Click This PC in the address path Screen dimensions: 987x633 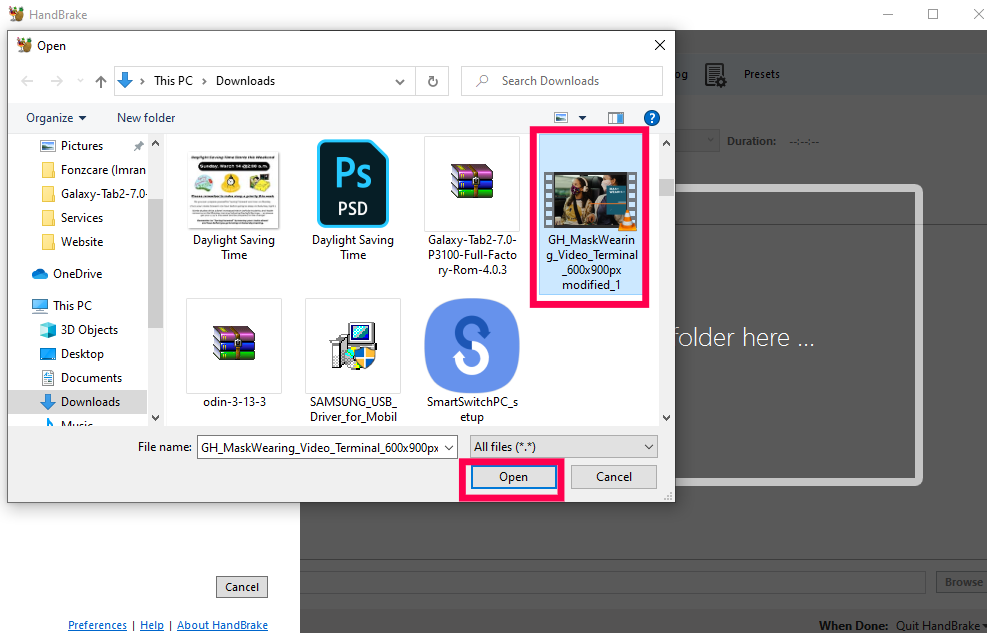pos(173,81)
